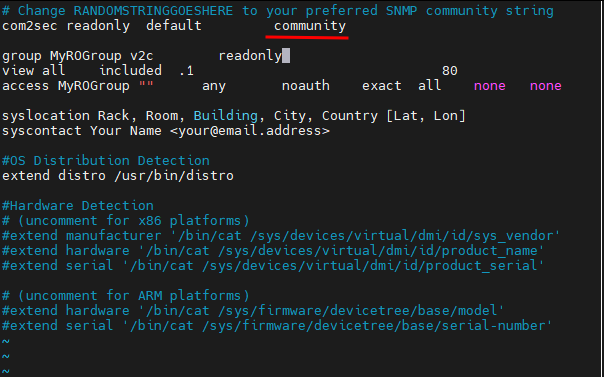Click '(uncomment for x86 platforms)' comment
This screenshot has height=377, width=604.
pos(134,221)
